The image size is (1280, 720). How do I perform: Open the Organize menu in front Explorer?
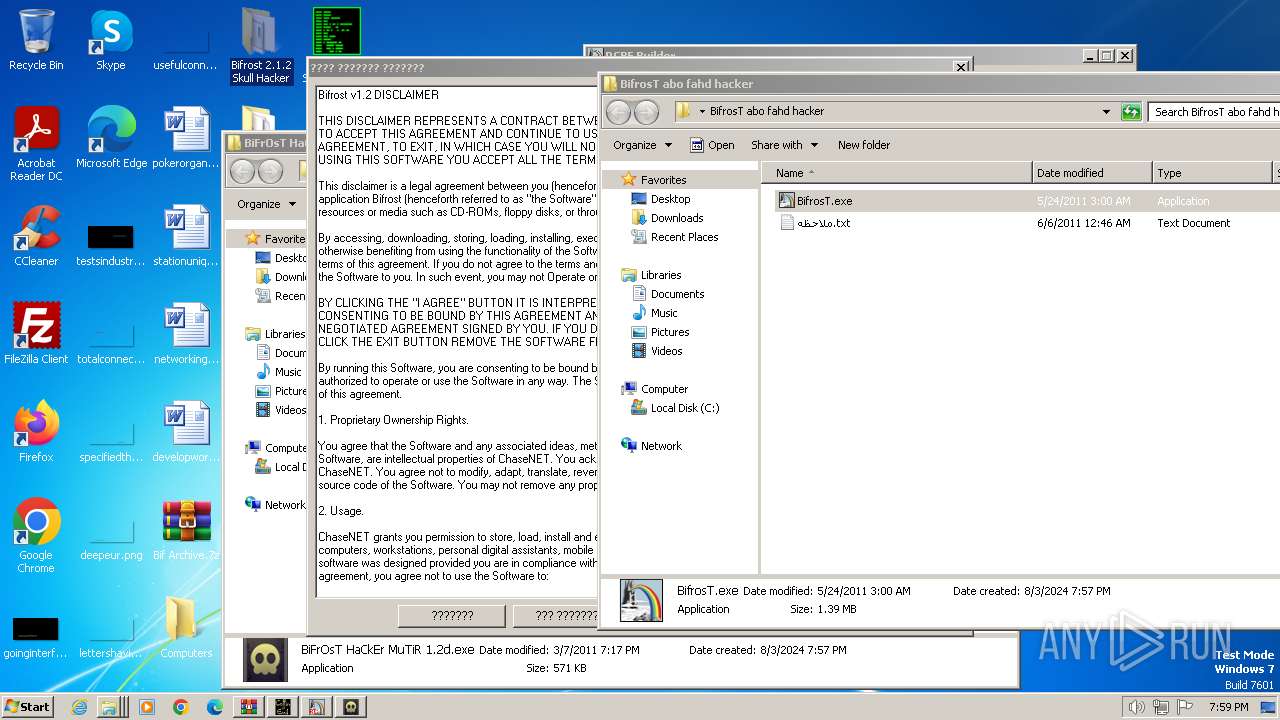coord(642,145)
